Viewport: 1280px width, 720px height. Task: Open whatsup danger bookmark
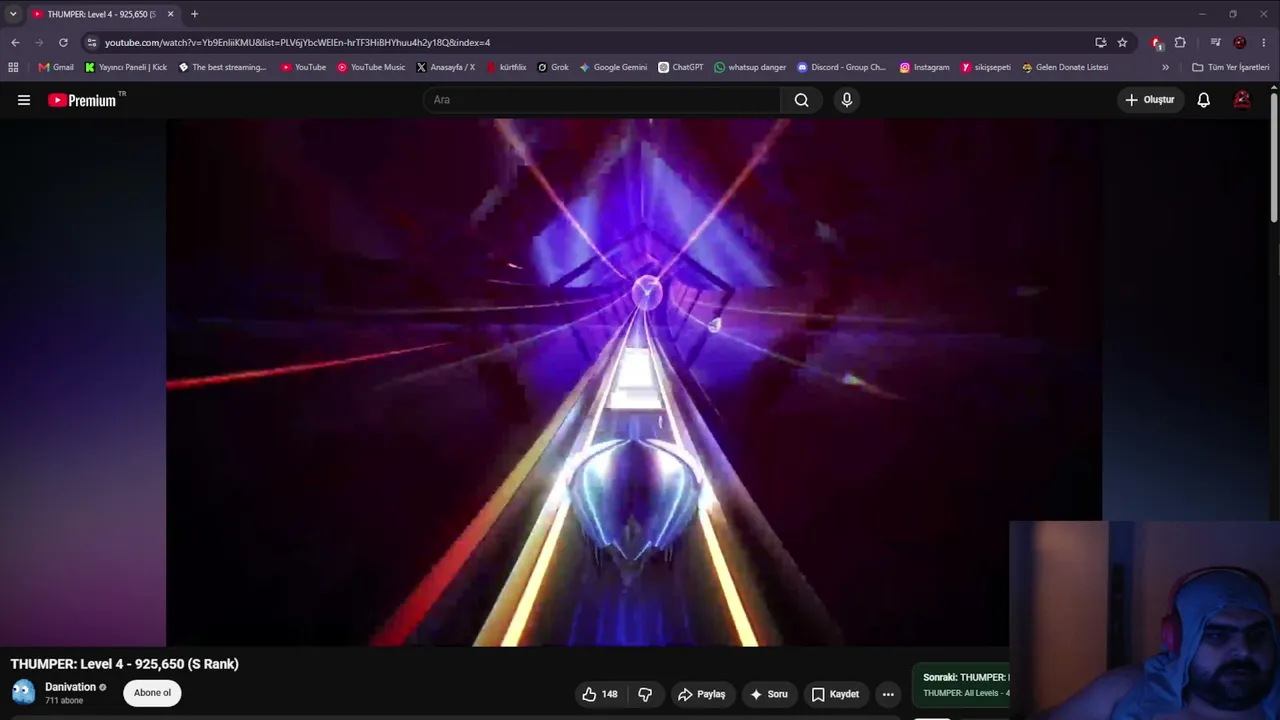[750, 67]
